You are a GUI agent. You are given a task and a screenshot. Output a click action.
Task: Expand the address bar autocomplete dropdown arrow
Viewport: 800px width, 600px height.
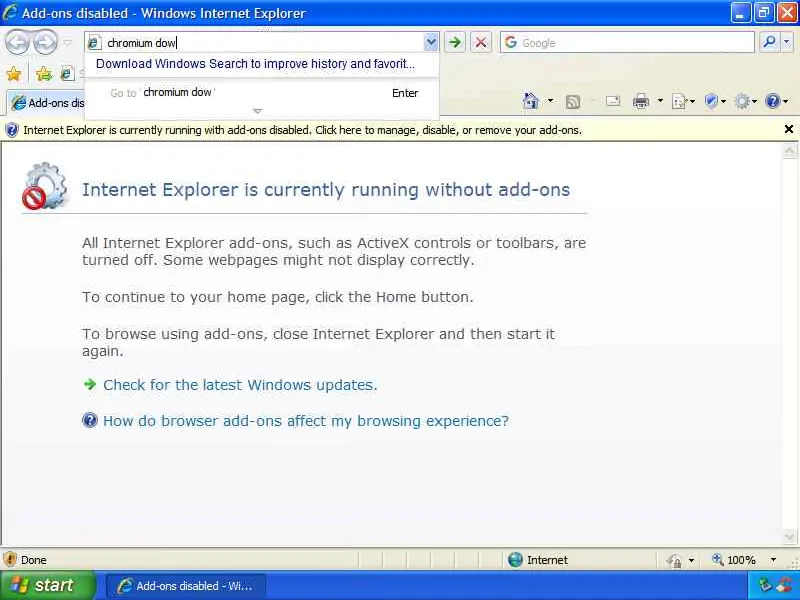(x=431, y=42)
